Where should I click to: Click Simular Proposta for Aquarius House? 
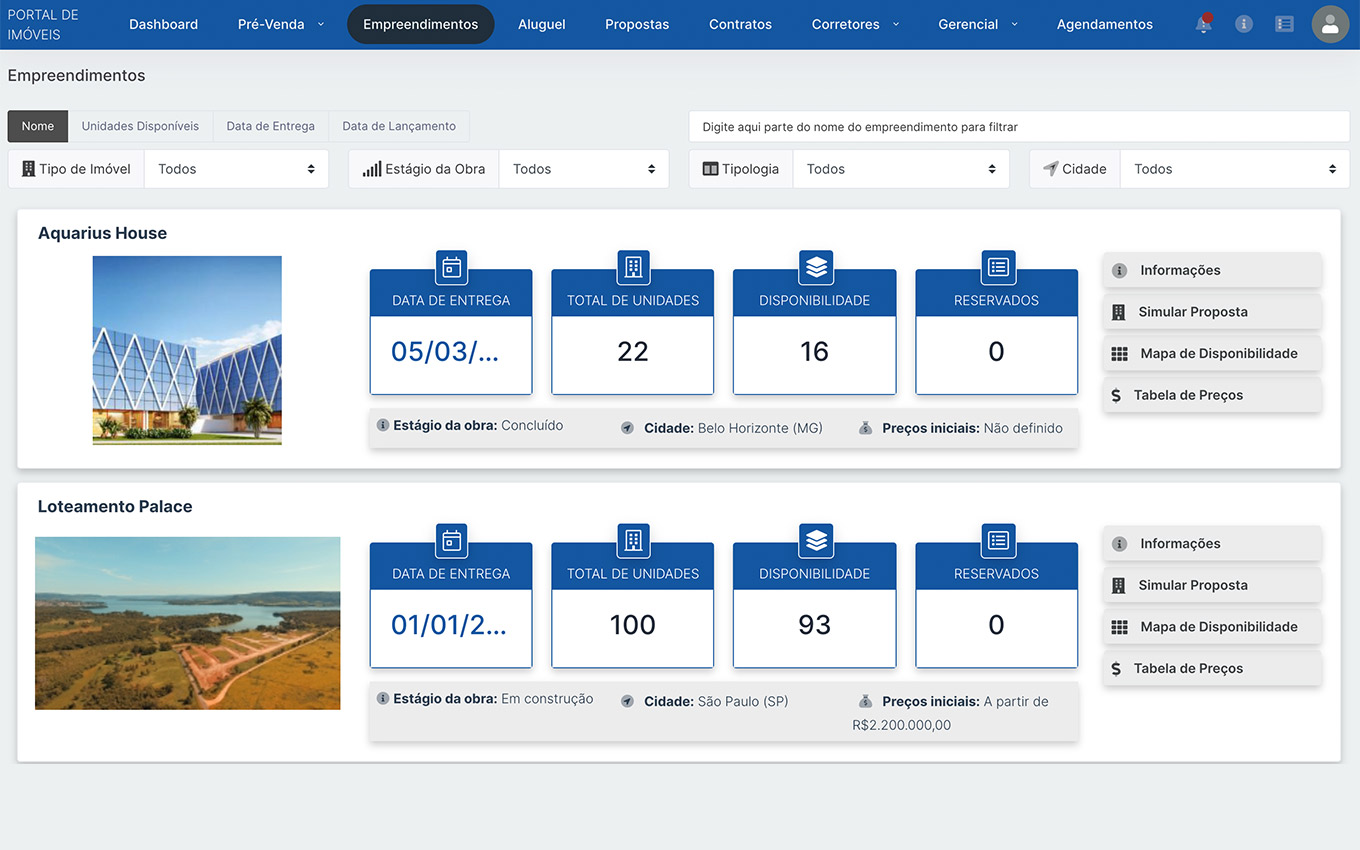(x=1212, y=312)
